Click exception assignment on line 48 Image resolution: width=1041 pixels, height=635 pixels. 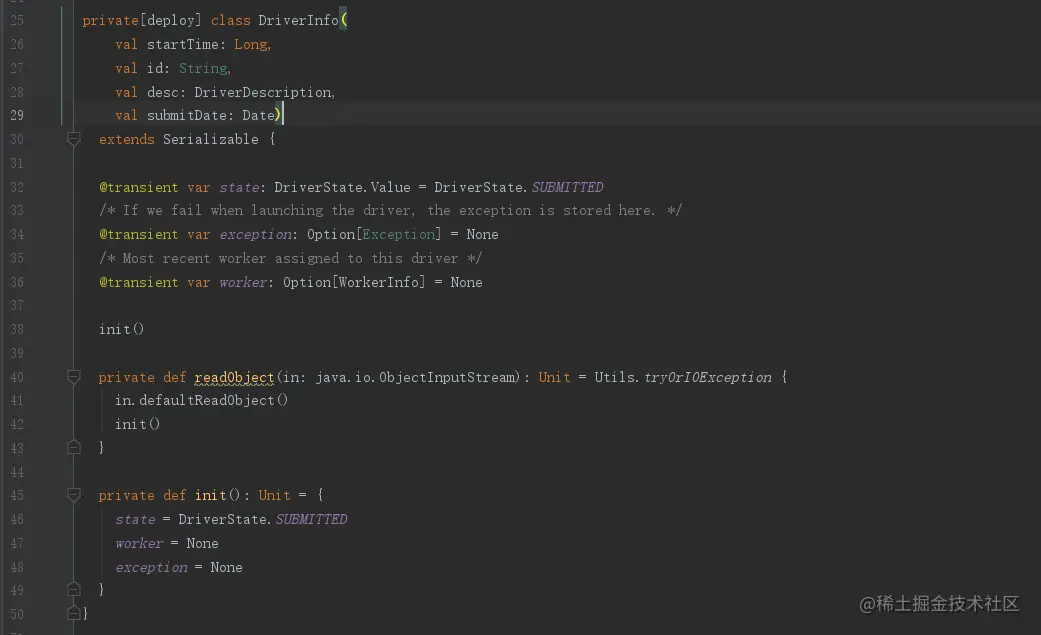pos(179,567)
